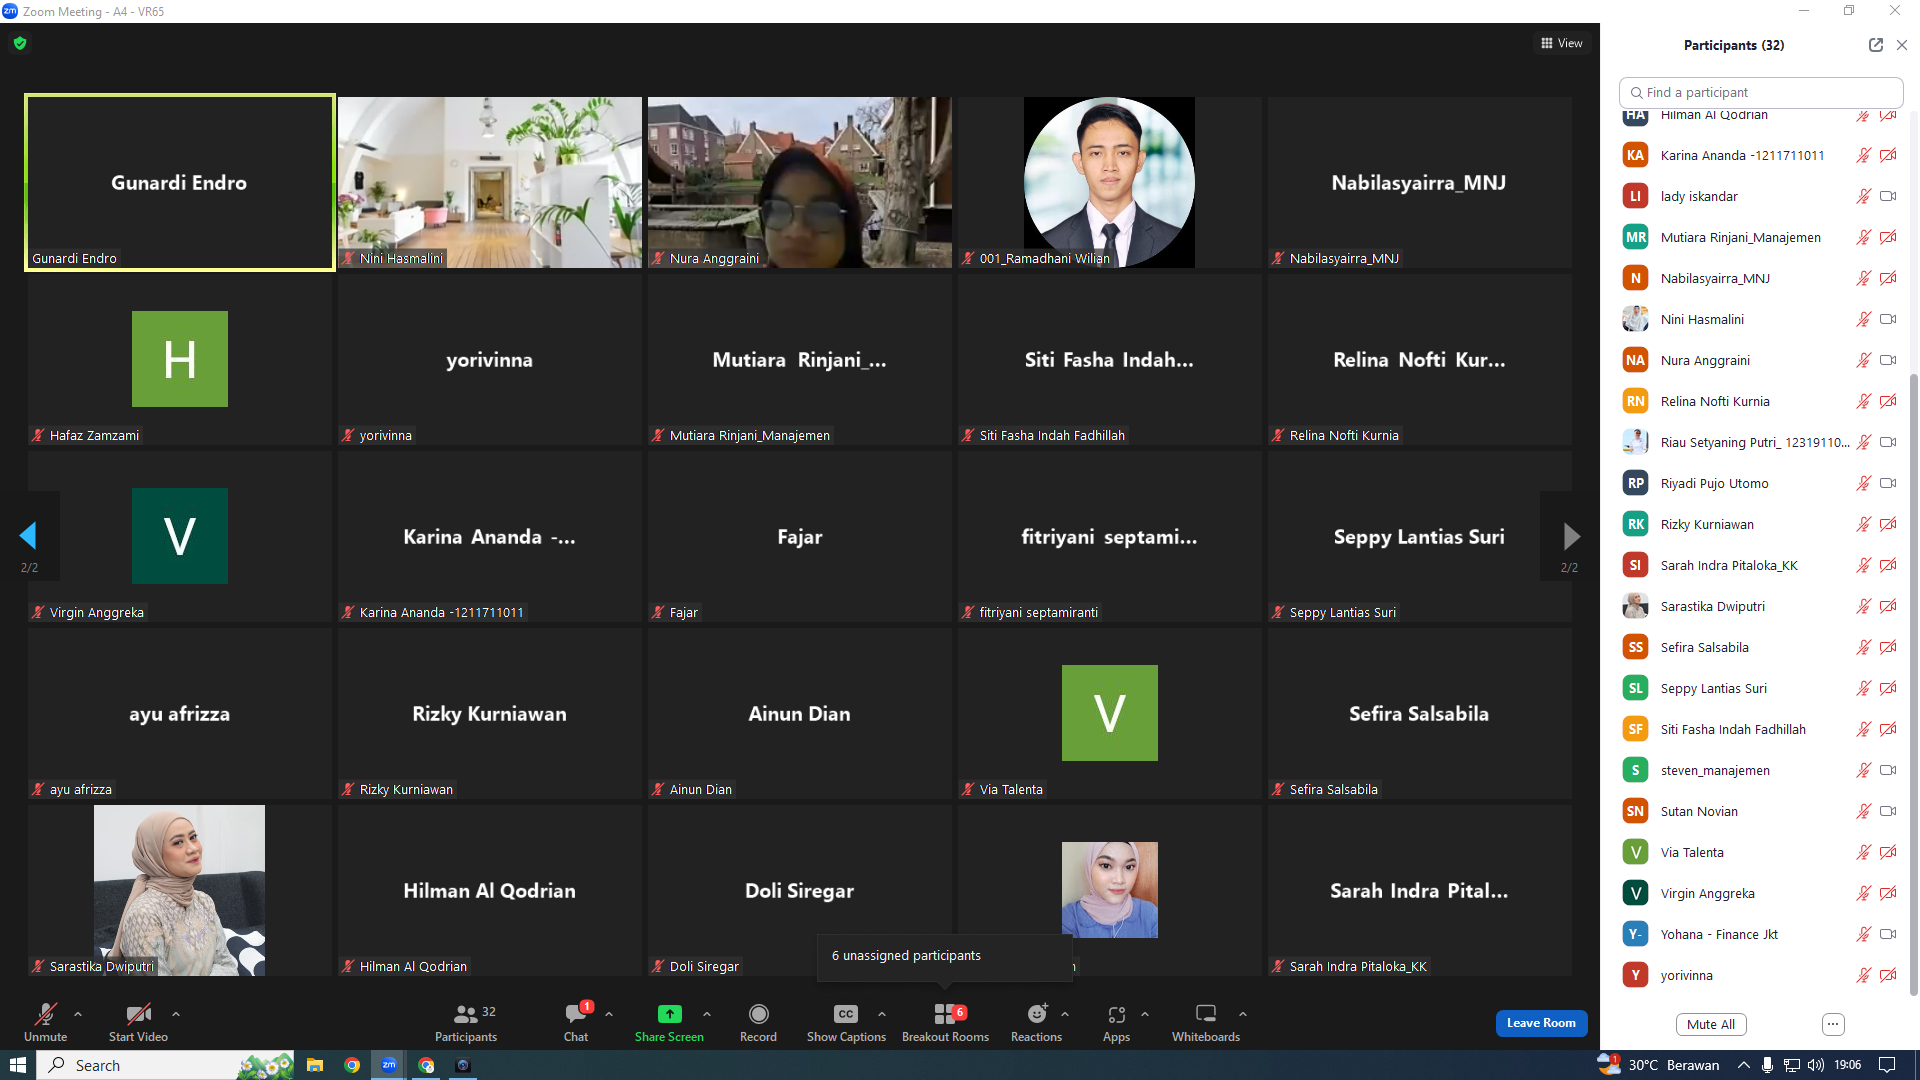Select Nura Anggraini video tile
This screenshot has width=1920, height=1080.
coord(800,182)
